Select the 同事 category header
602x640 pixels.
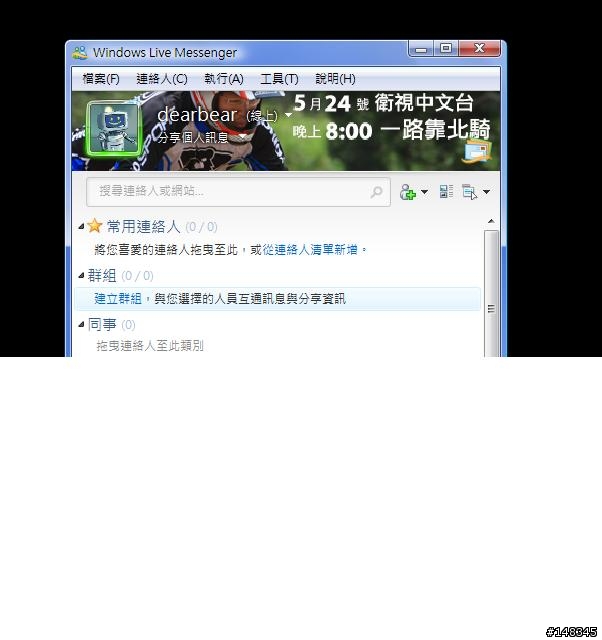(x=102, y=325)
